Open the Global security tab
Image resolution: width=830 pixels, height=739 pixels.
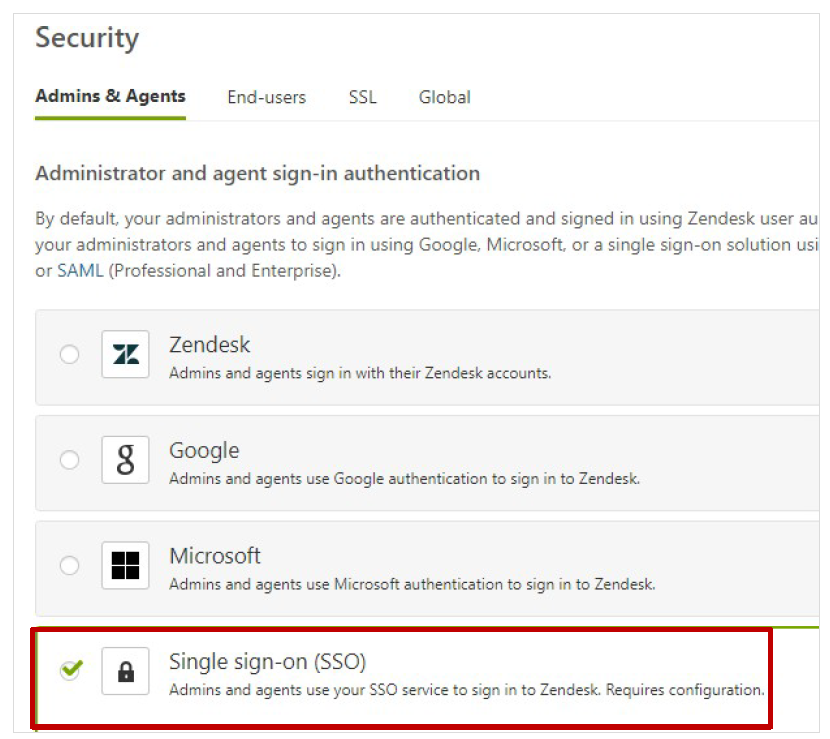[444, 98]
